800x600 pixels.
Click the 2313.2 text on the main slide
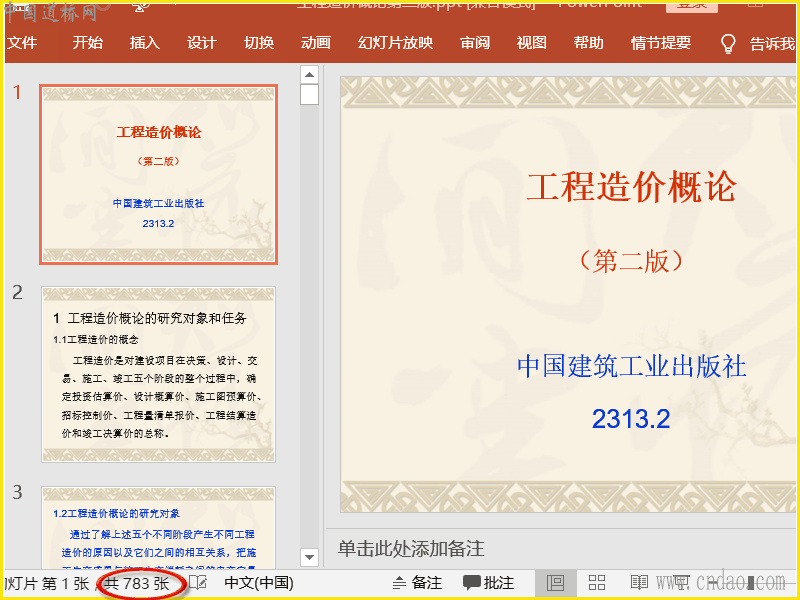click(631, 419)
